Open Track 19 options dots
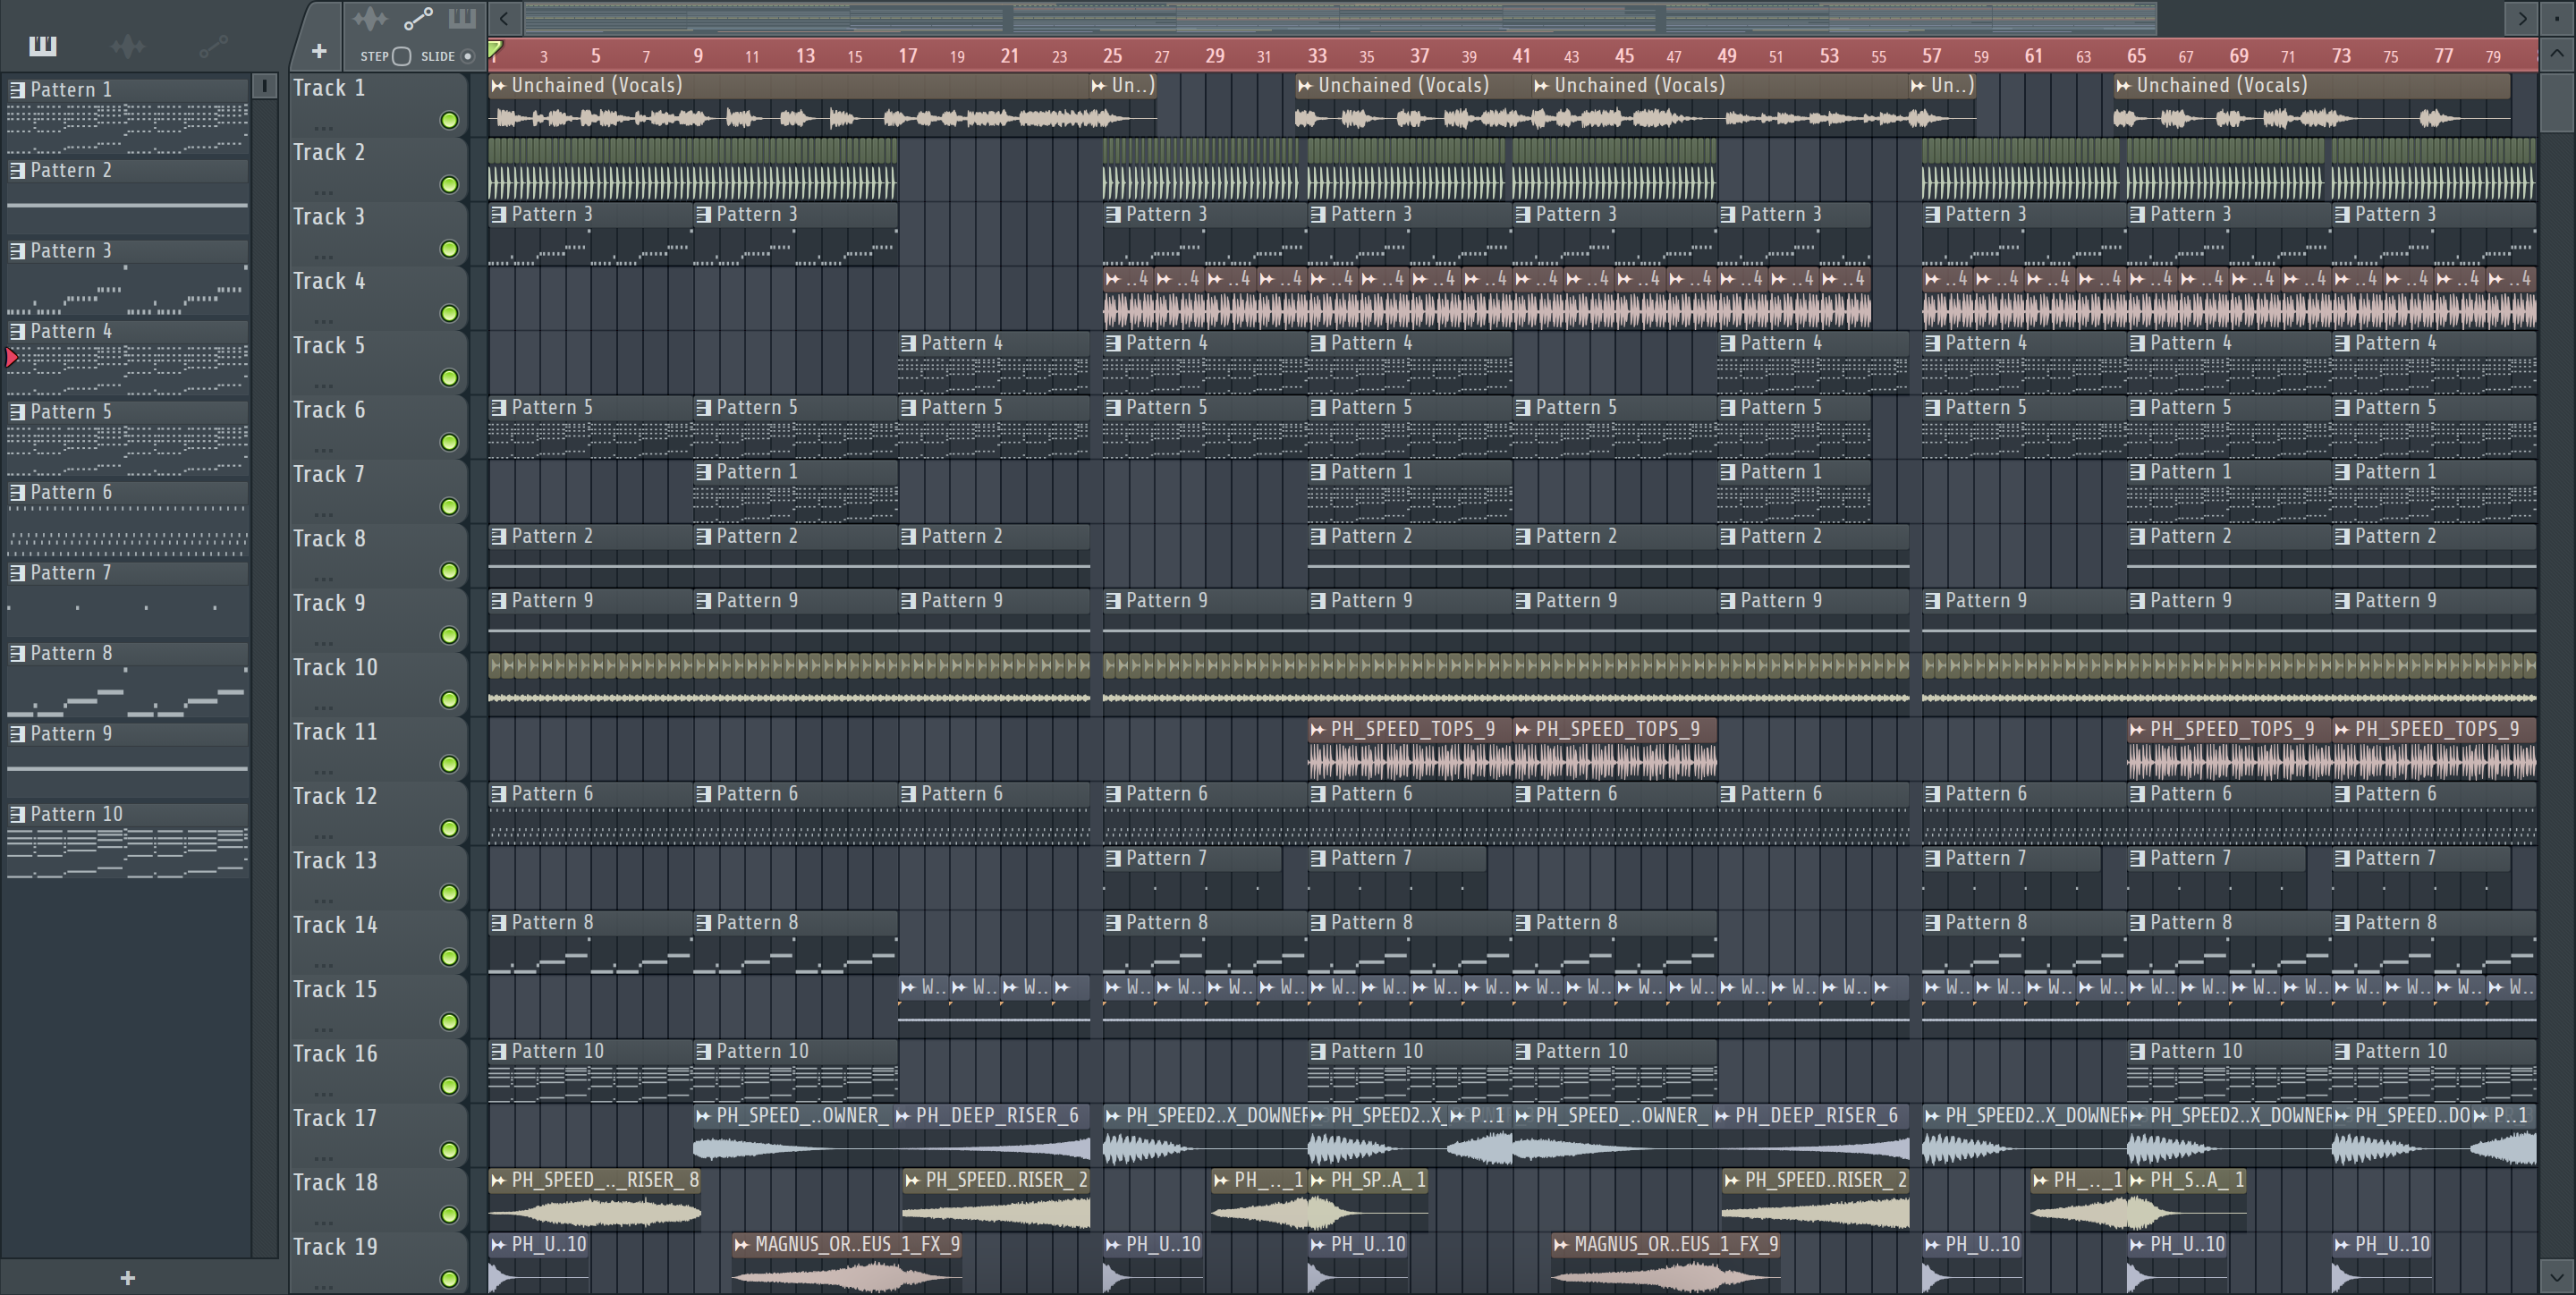2576x1295 pixels. tap(322, 1286)
